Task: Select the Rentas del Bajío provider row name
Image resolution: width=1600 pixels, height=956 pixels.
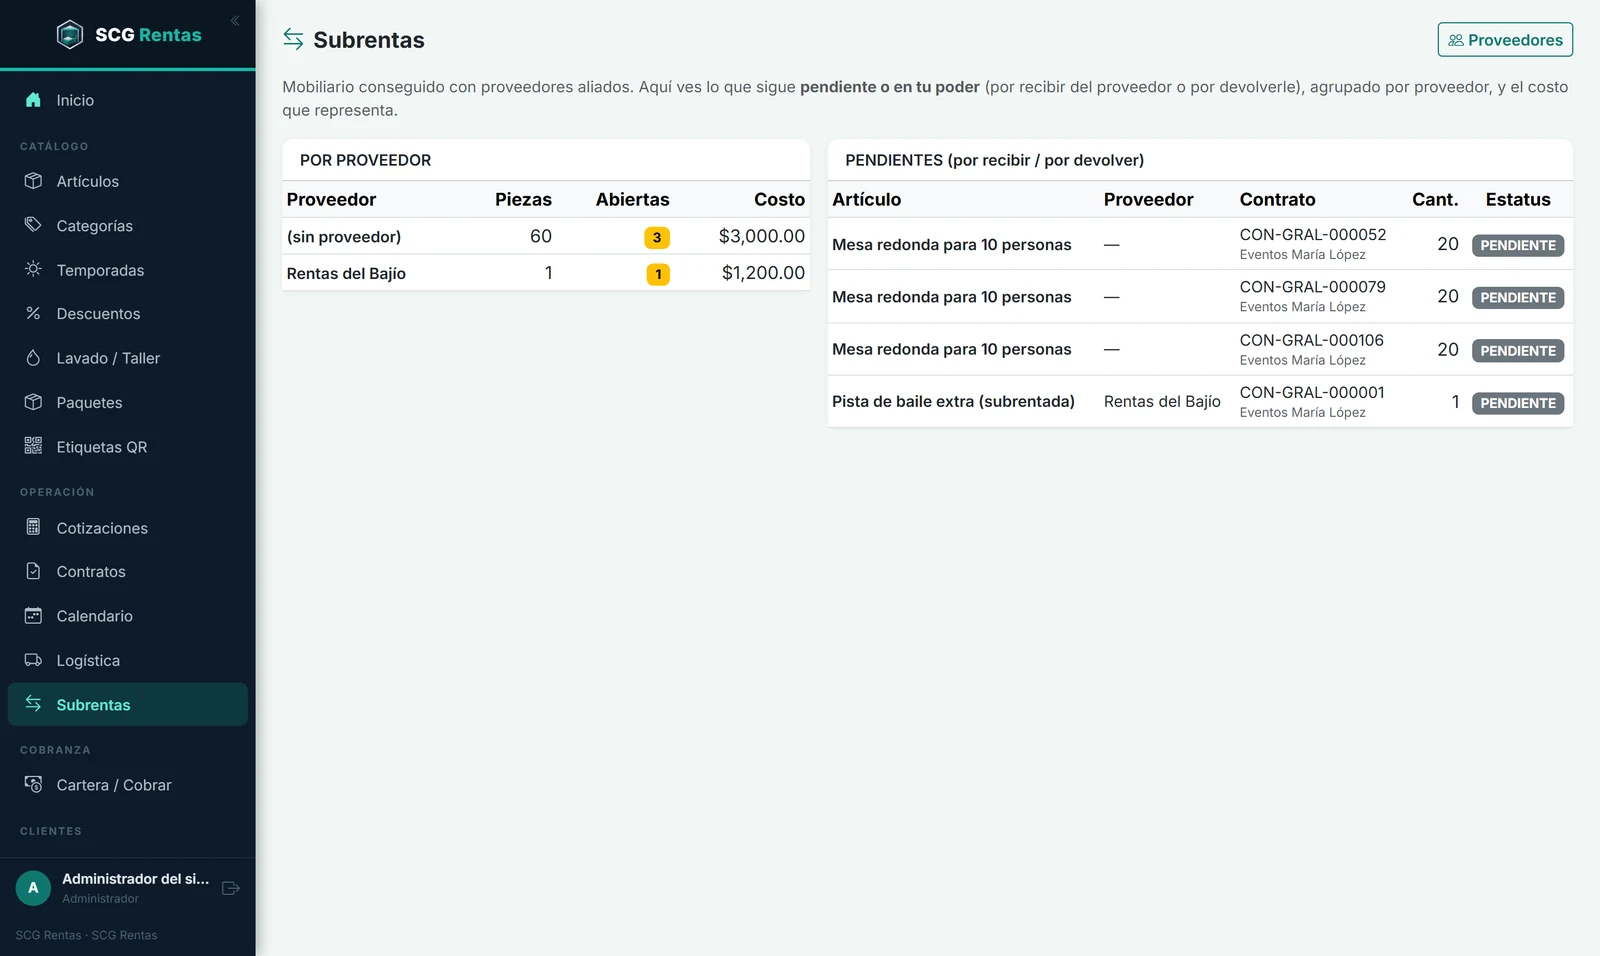Action: pos(346,274)
